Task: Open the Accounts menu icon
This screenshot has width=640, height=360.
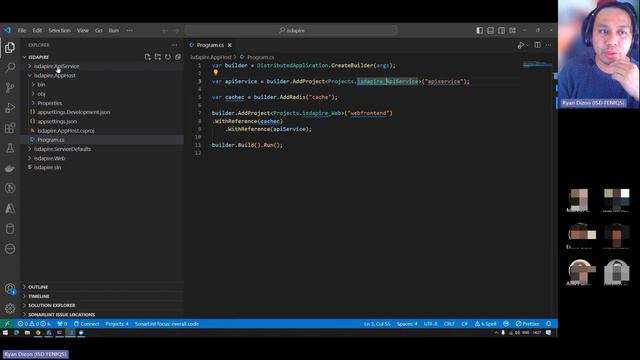Action: (10, 289)
